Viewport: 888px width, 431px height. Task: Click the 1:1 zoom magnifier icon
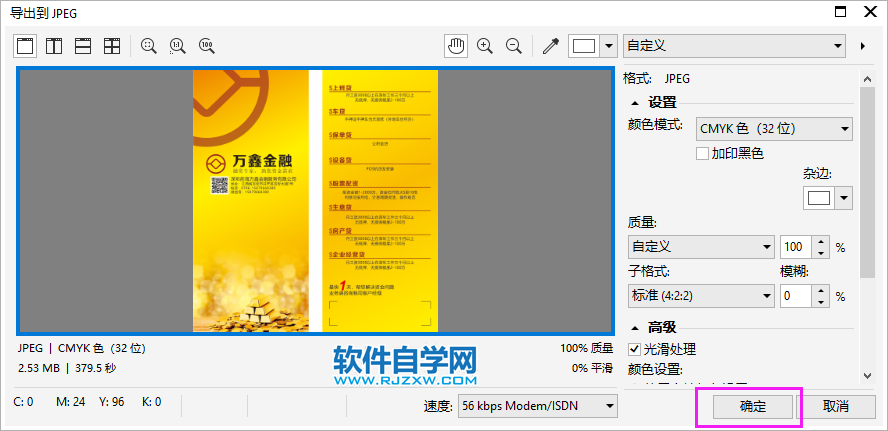178,46
